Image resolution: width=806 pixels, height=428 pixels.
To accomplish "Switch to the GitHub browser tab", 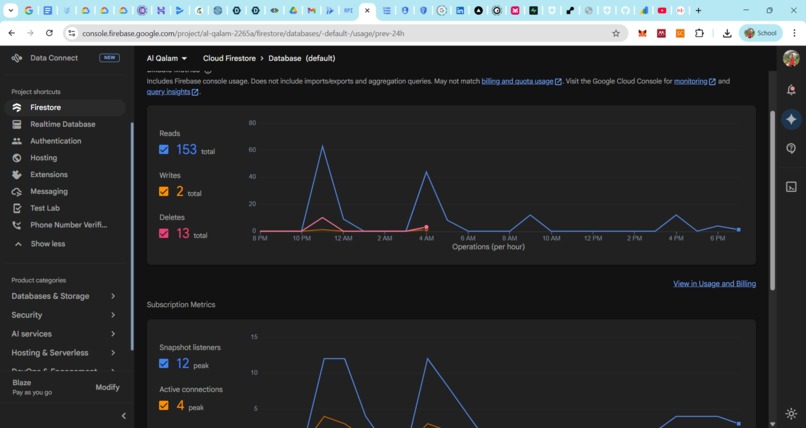I will coord(625,10).
